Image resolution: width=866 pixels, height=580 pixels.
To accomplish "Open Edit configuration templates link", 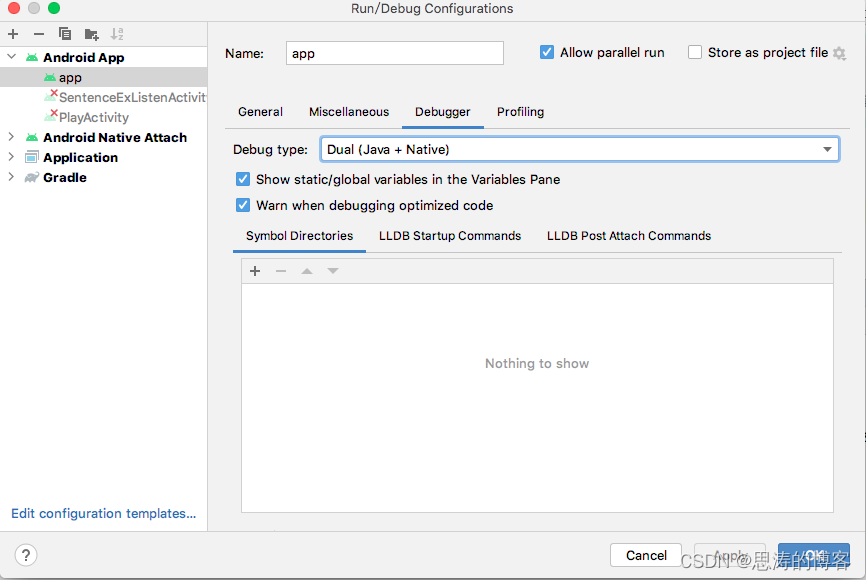I will pyautogui.click(x=104, y=513).
